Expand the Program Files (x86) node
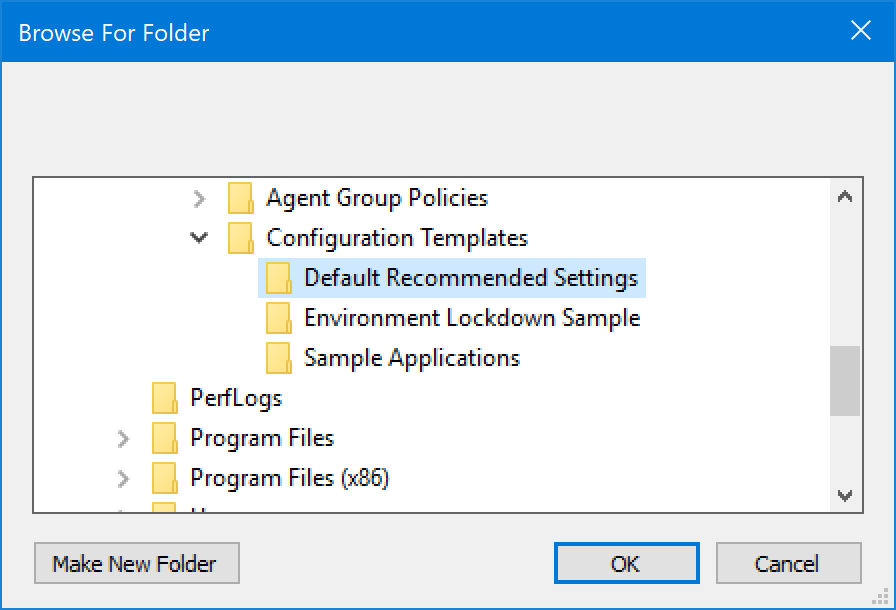 (x=123, y=478)
